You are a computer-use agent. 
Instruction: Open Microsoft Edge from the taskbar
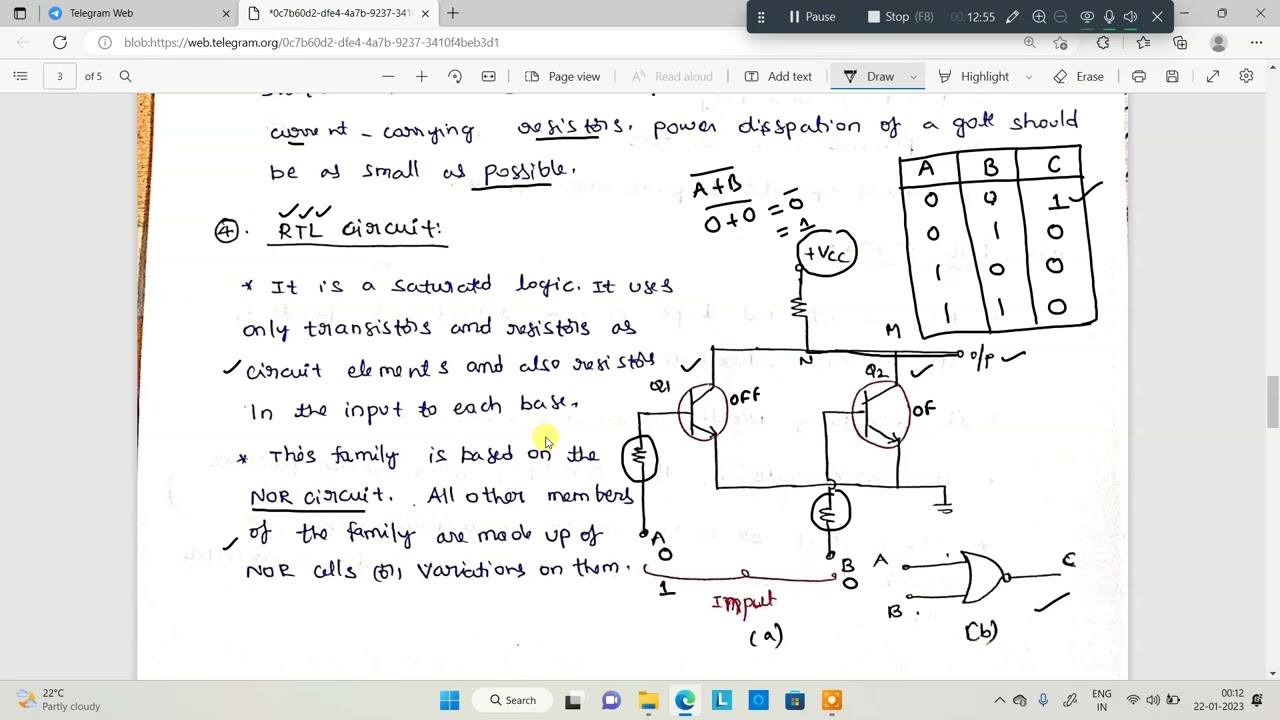pyautogui.click(x=685, y=700)
